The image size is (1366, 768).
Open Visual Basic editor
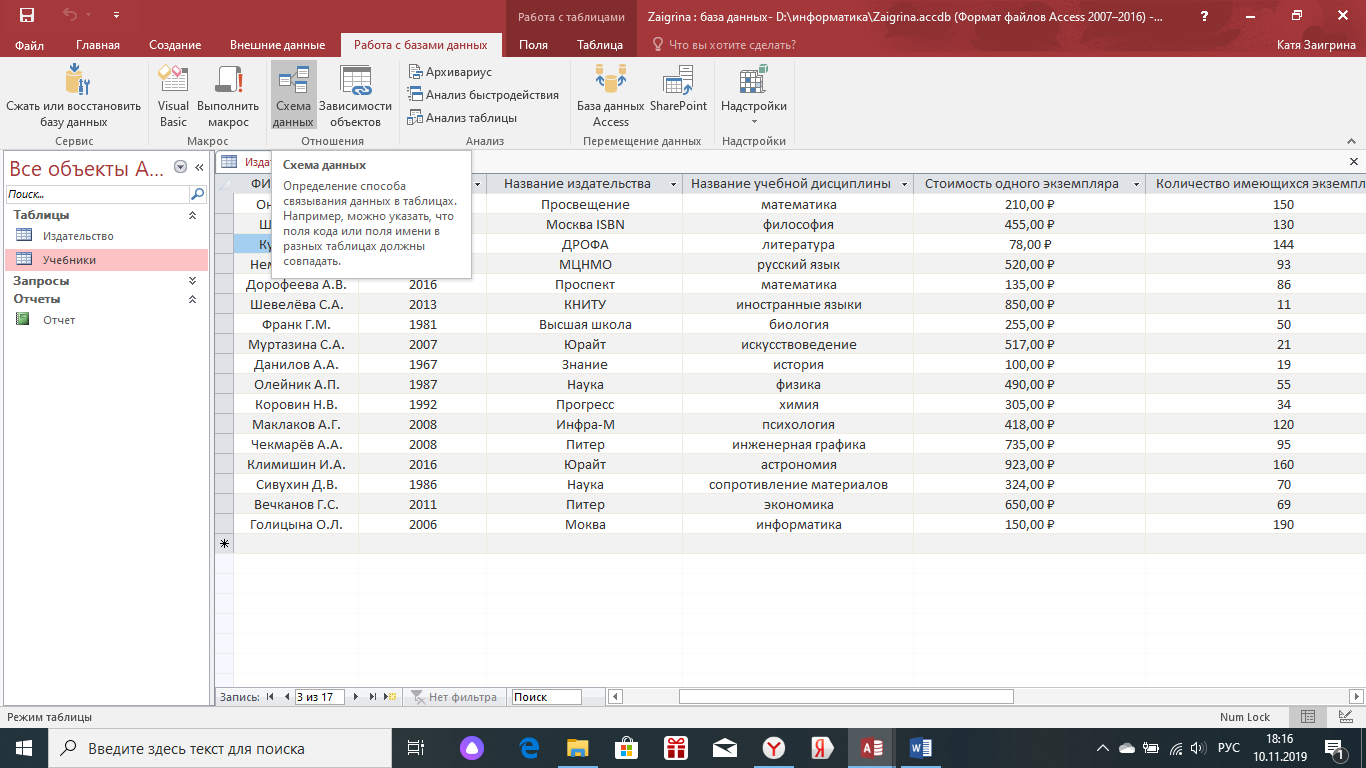[x=173, y=96]
